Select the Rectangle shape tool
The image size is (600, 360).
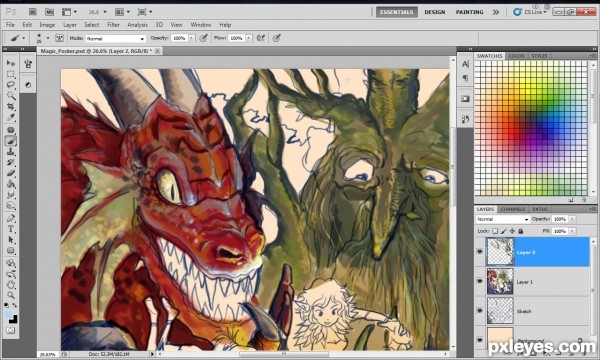click(x=11, y=251)
